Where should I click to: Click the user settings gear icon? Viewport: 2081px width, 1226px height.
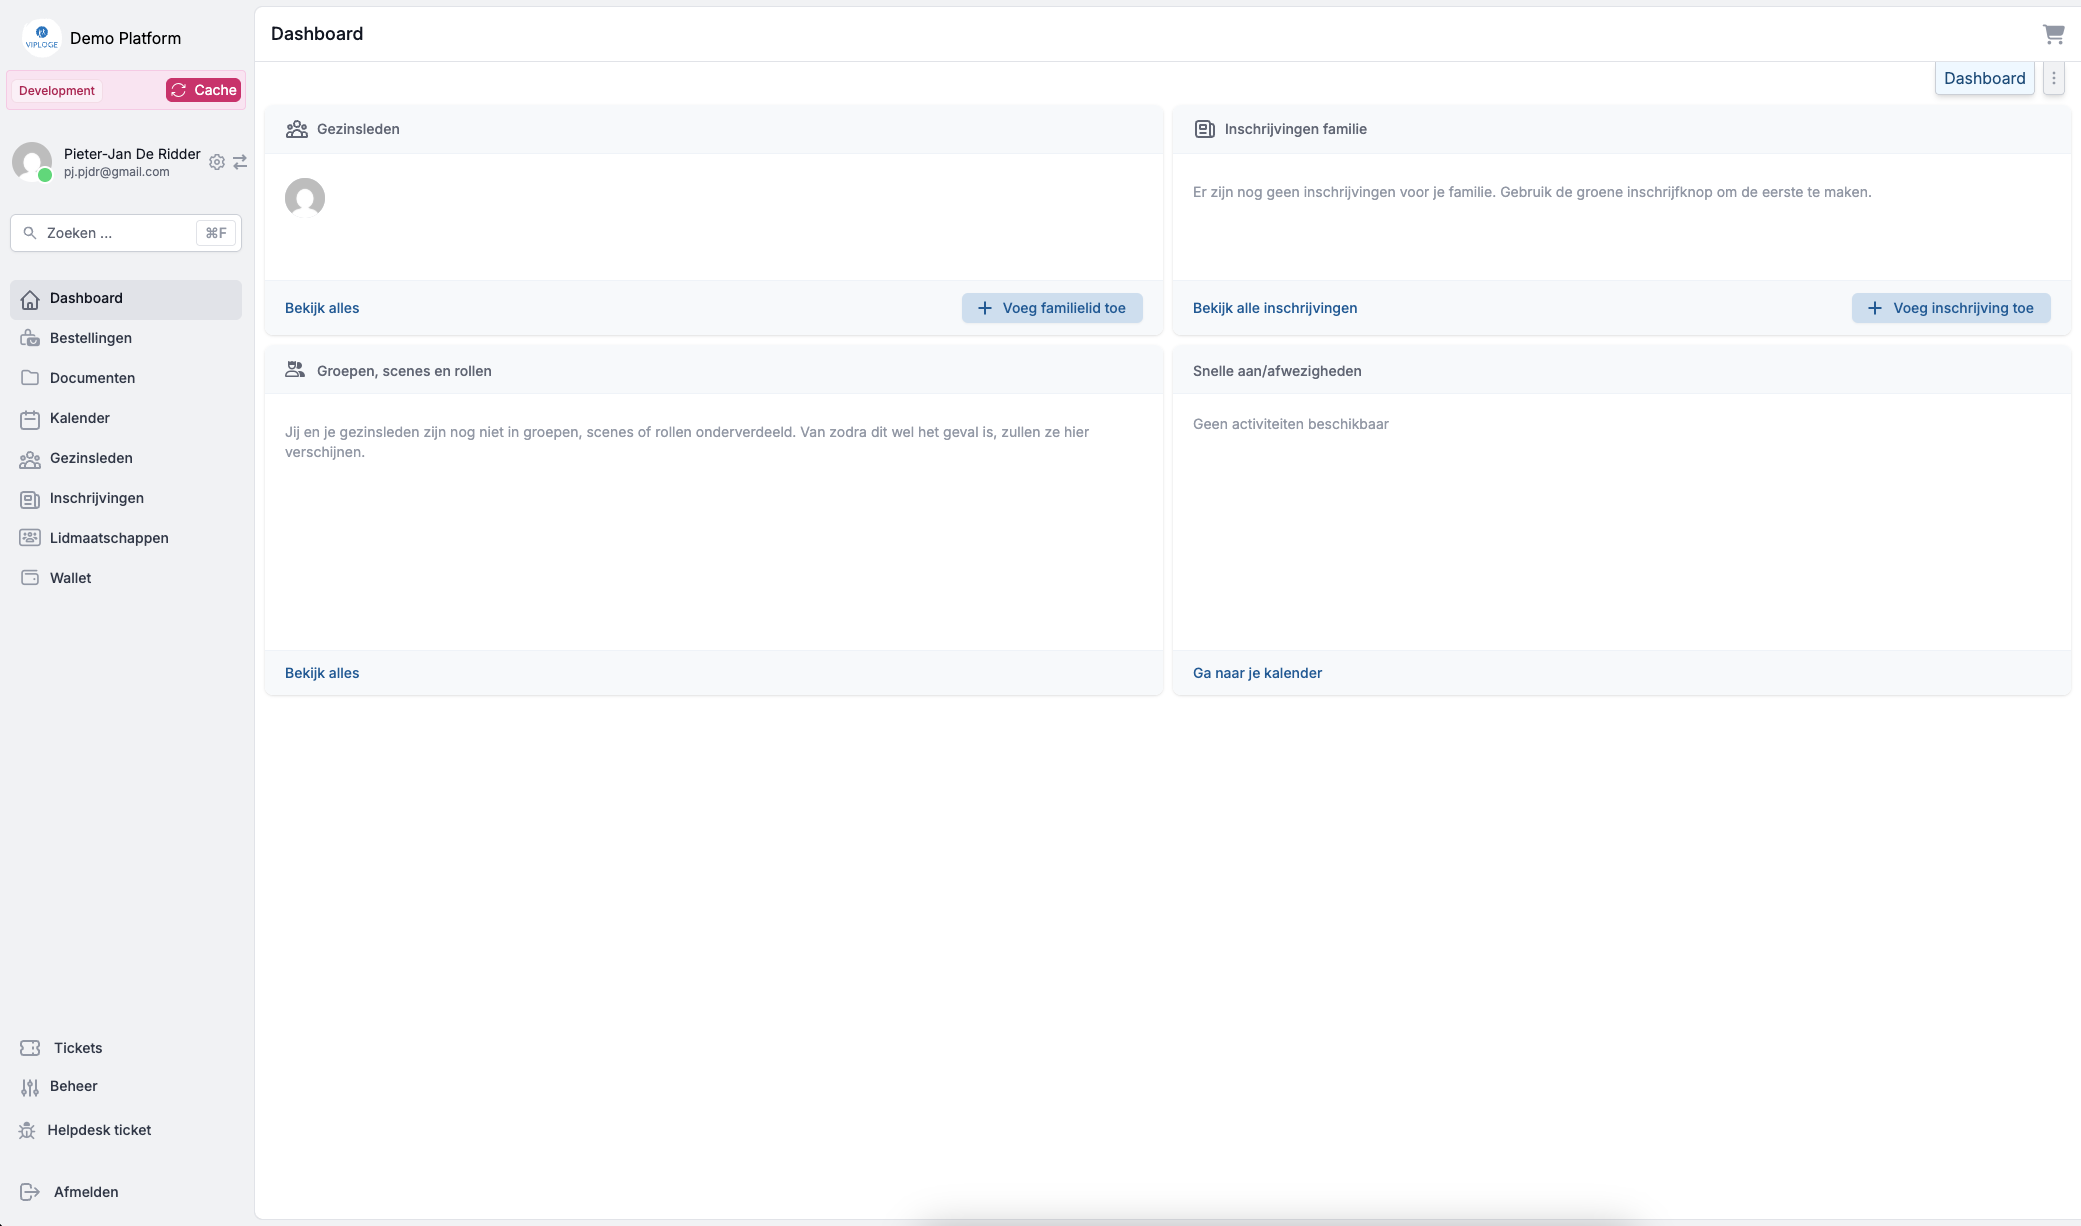click(217, 162)
